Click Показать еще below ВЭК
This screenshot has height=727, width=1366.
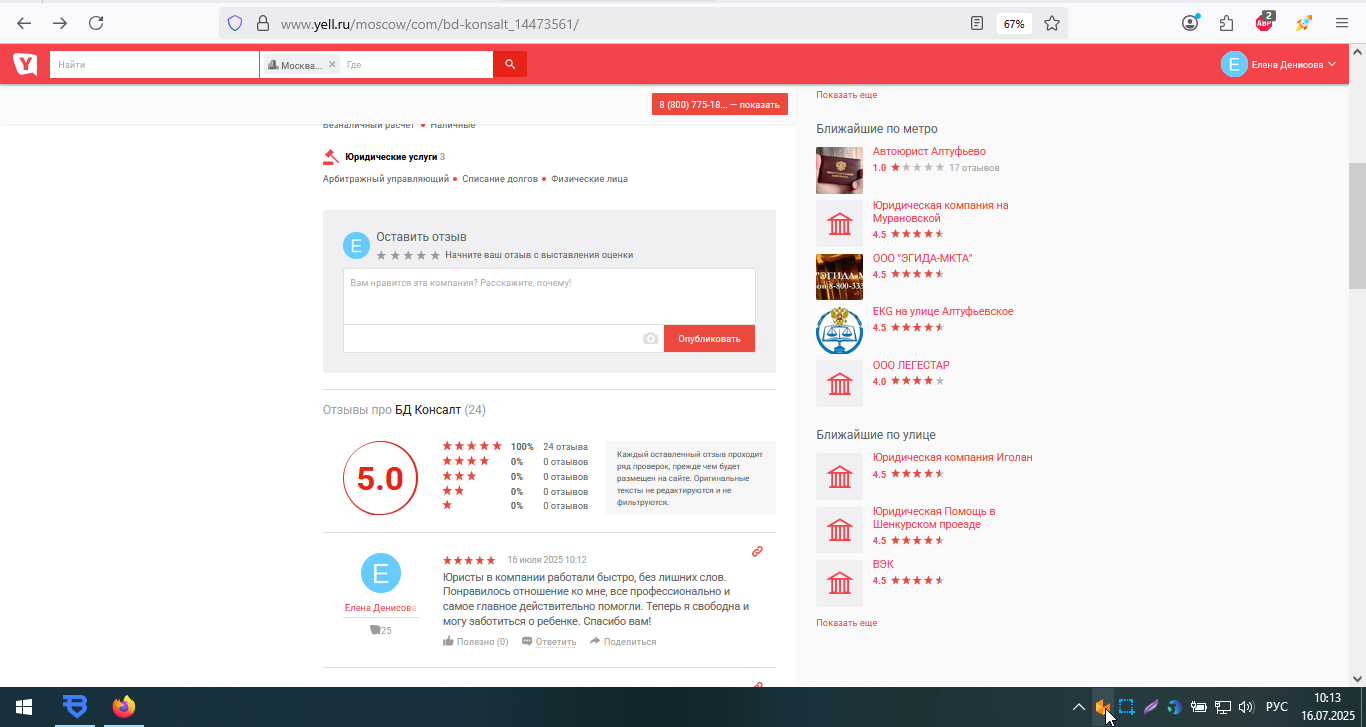point(846,623)
